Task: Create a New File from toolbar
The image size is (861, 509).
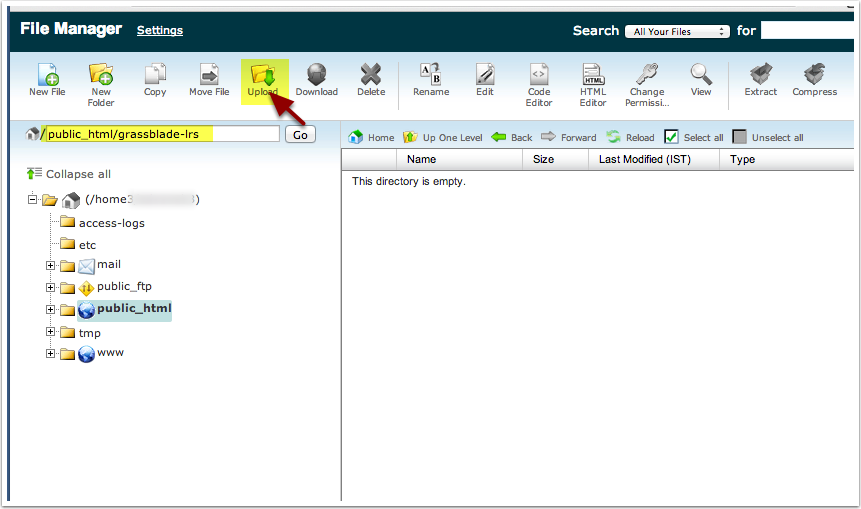Action: click(x=47, y=78)
